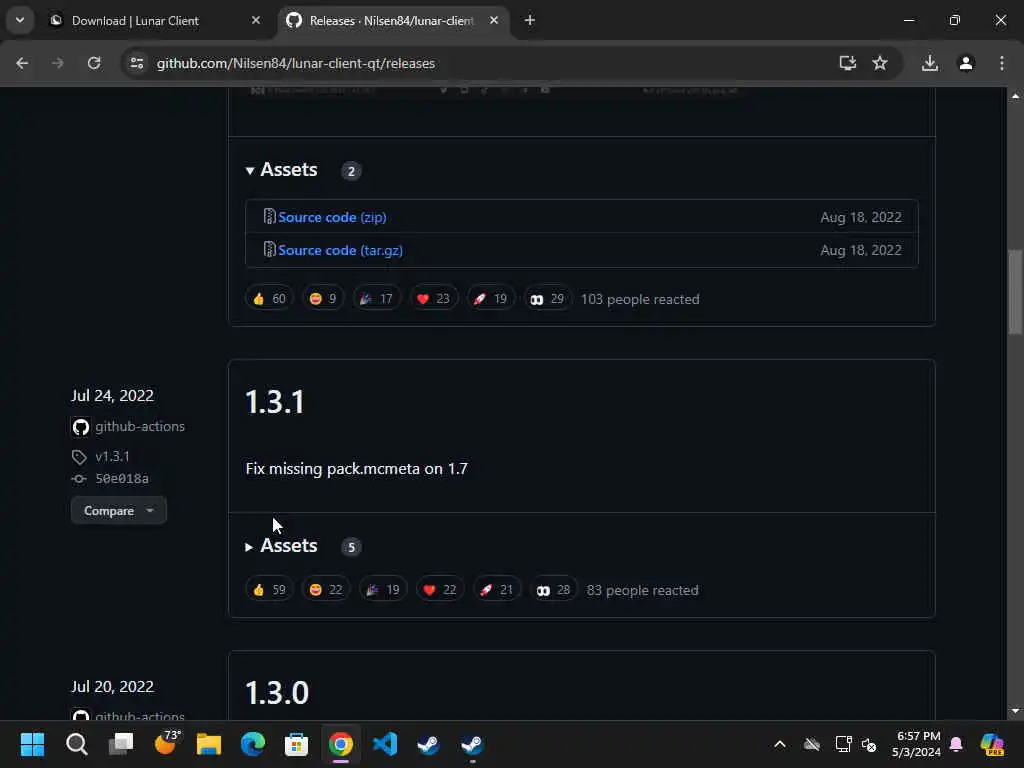Click the browser forward arrow
Viewport: 1024px width, 768px height.
(57, 63)
